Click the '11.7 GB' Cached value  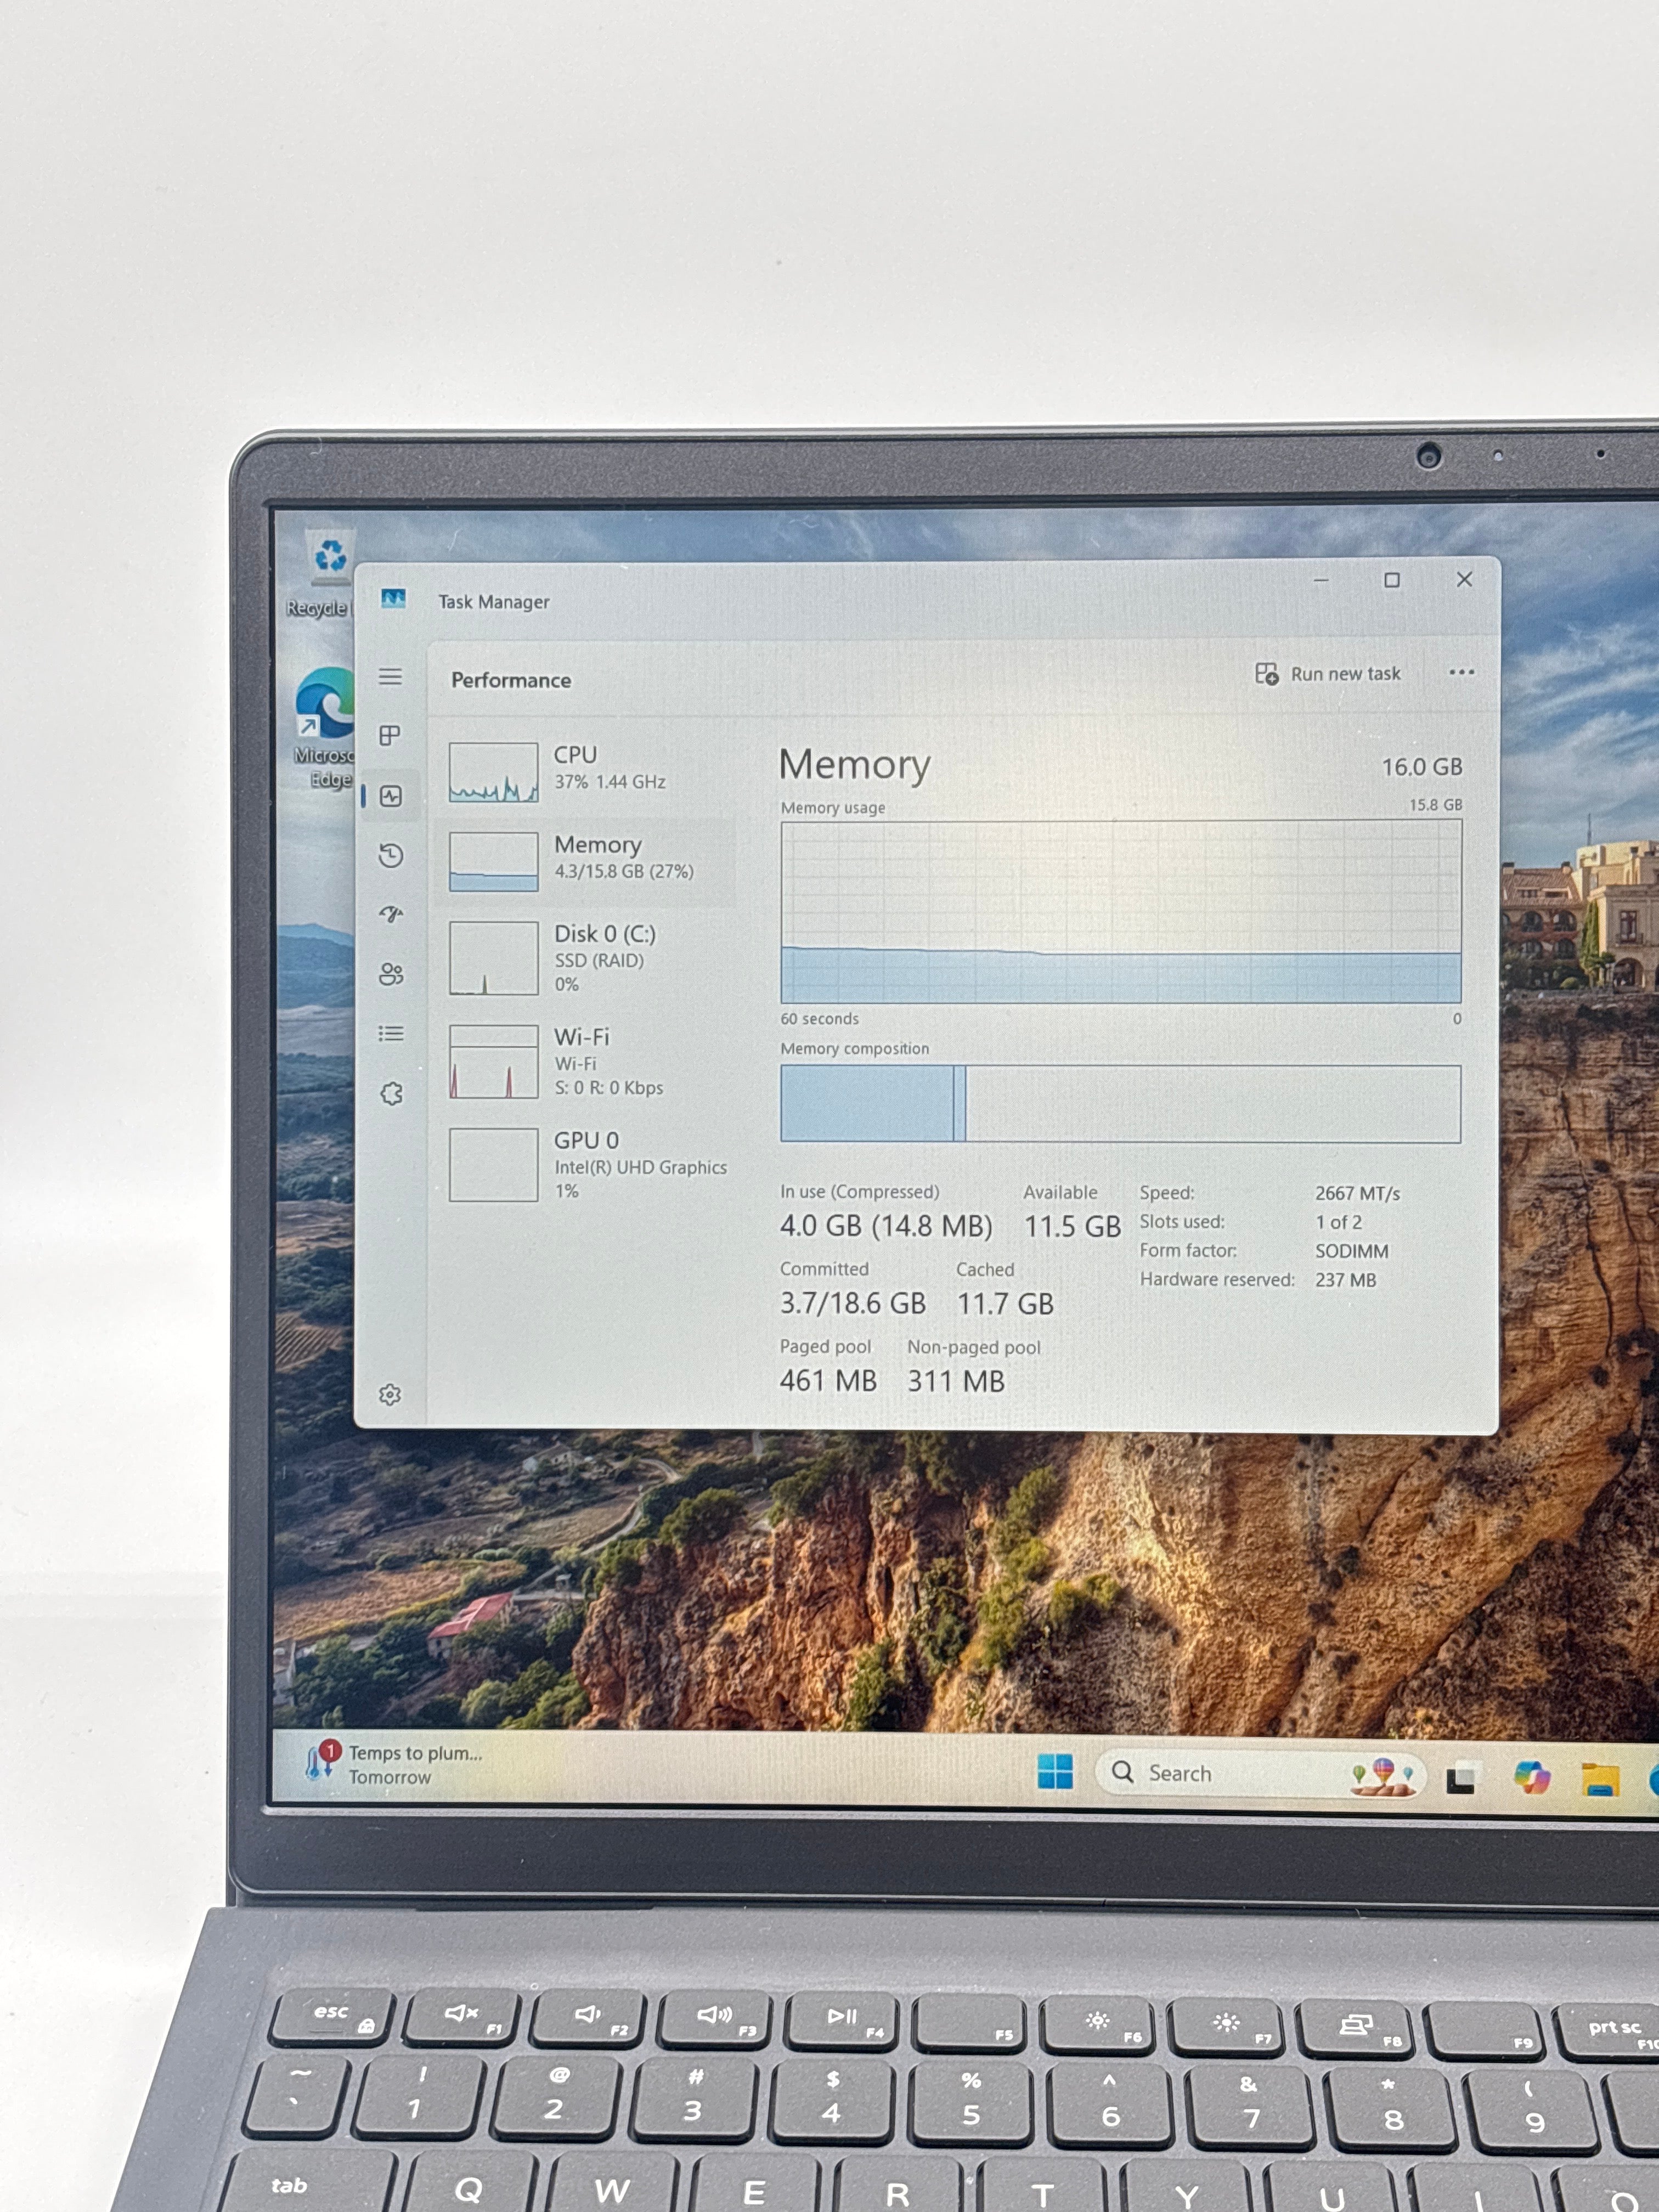[x=1005, y=1304]
